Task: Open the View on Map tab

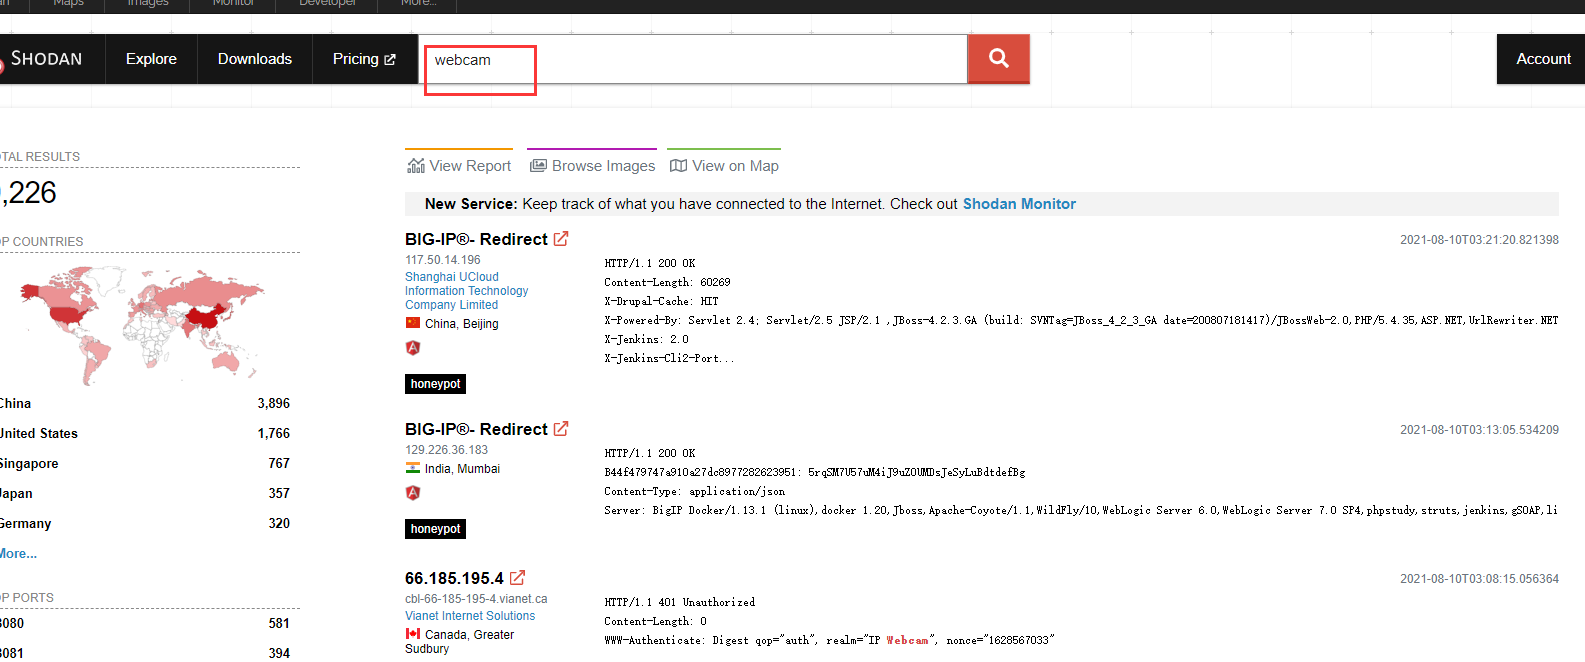Action: (x=724, y=166)
